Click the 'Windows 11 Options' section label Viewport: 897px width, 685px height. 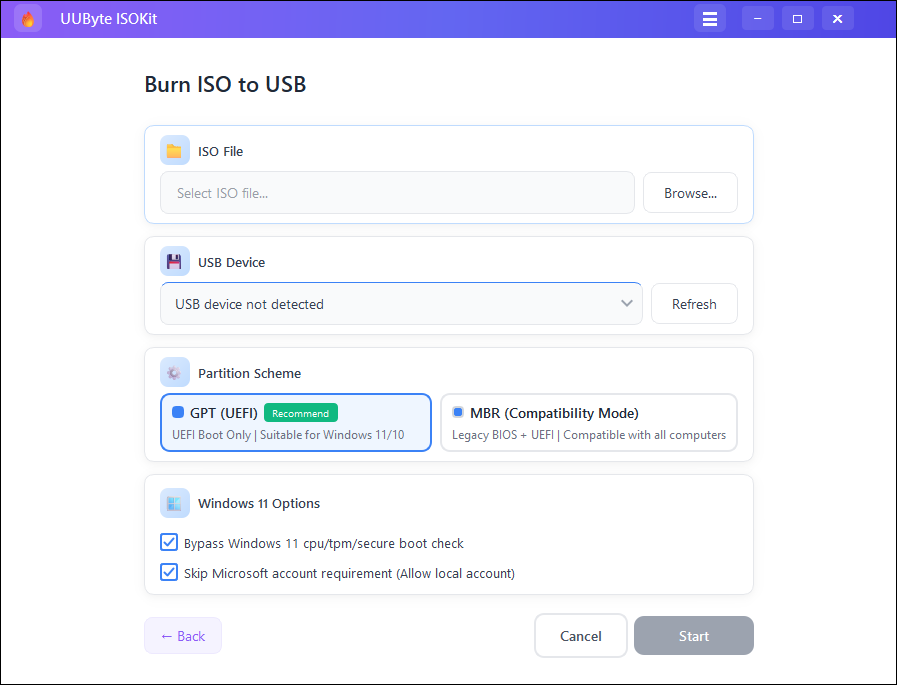[x=259, y=503]
